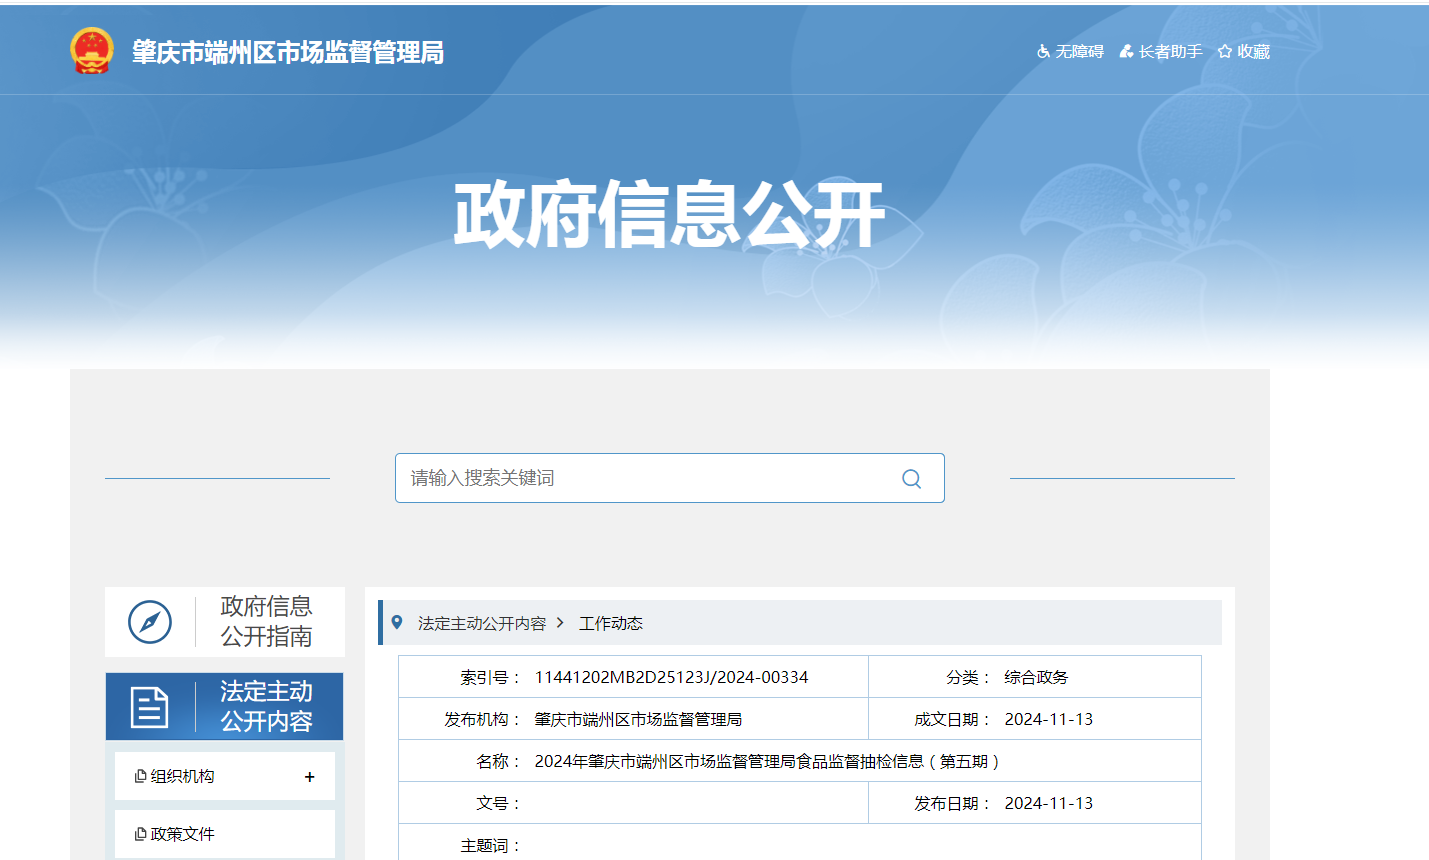Click the 政府信息公开 banner heading
1429x860 pixels.
click(x=669, y=214)
